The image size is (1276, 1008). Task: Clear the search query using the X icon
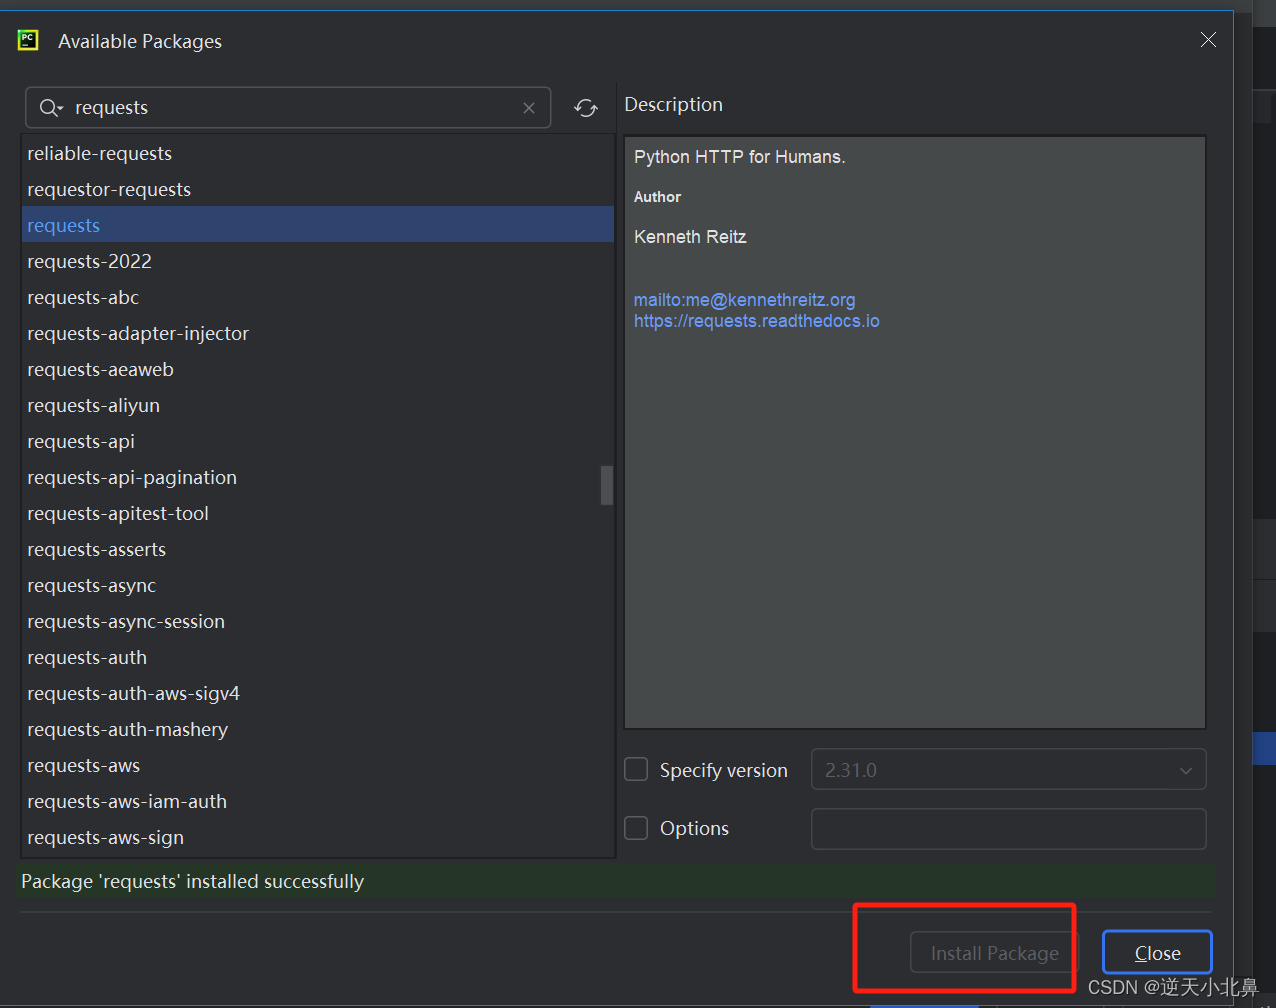pos(529,107)
